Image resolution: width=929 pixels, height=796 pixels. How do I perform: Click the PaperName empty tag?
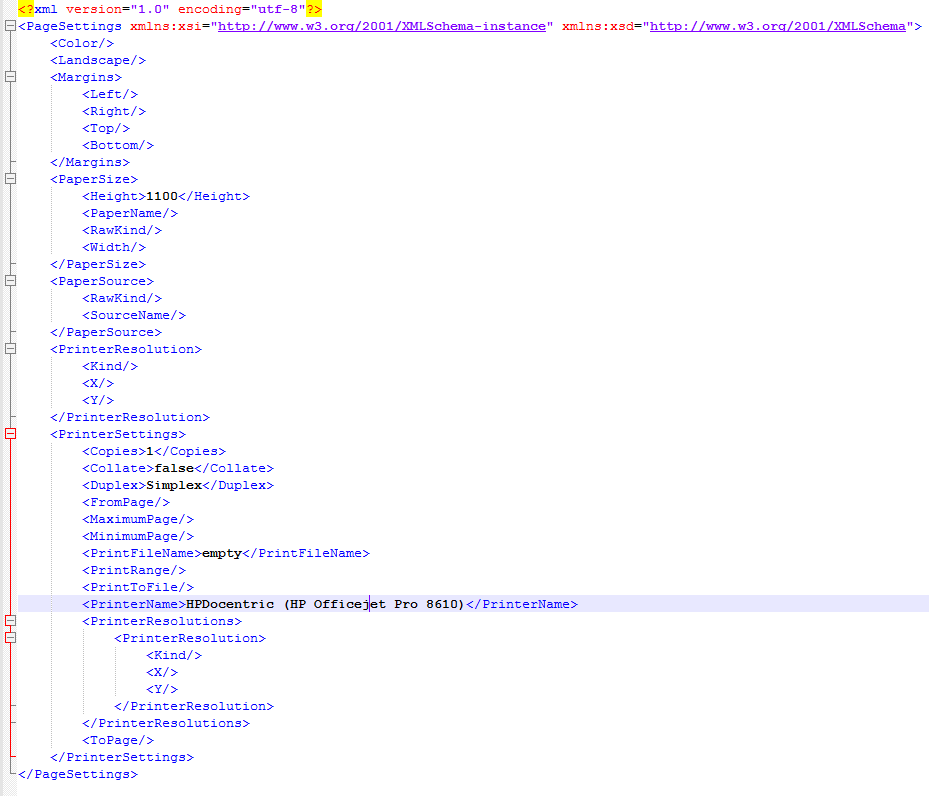(130, 213)
